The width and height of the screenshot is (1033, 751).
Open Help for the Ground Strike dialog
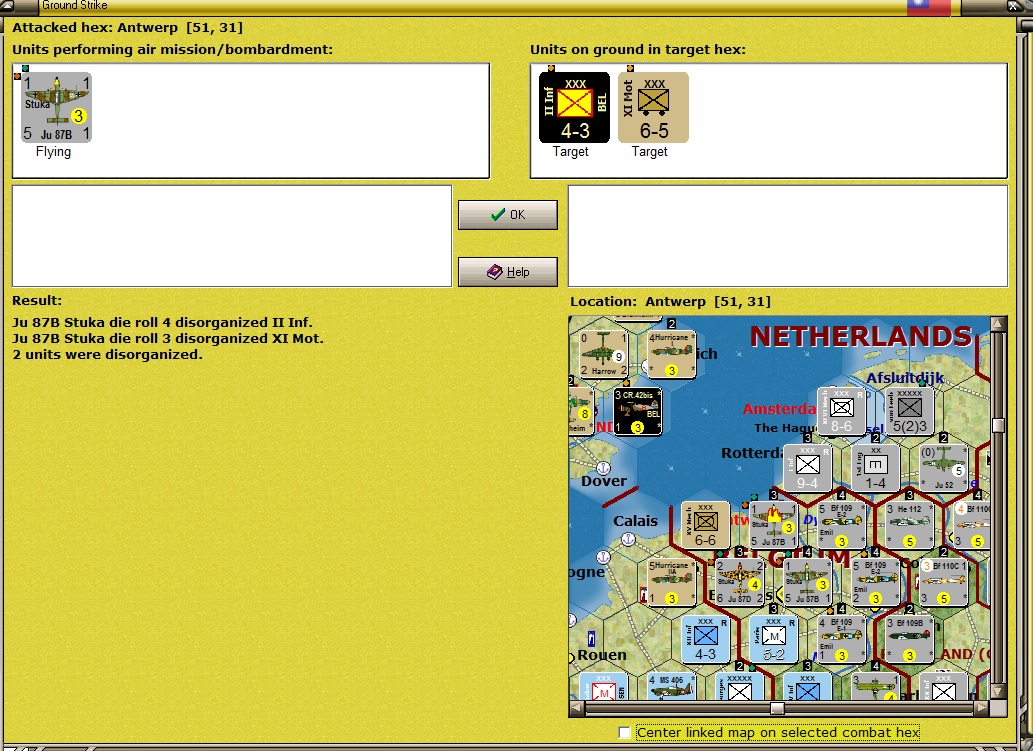(x=508, y=271)
